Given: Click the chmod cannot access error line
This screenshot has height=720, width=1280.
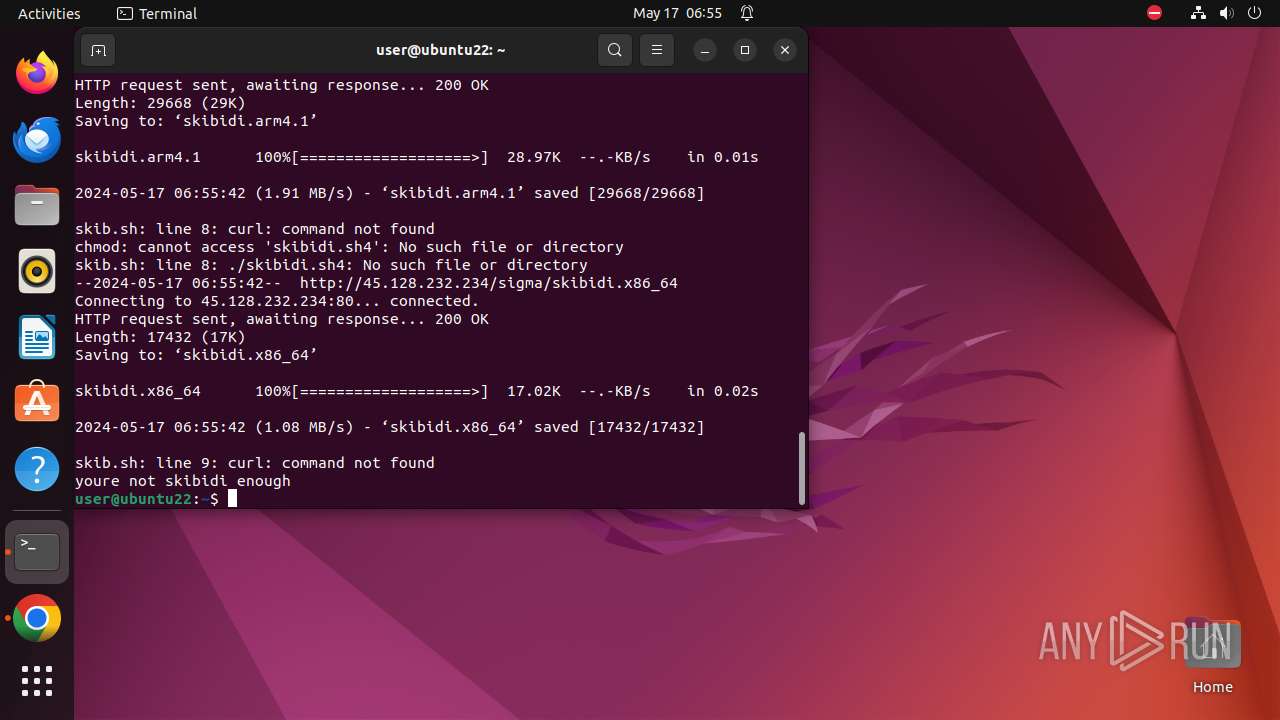Looking at the screenshot, I should pos(349,247).
